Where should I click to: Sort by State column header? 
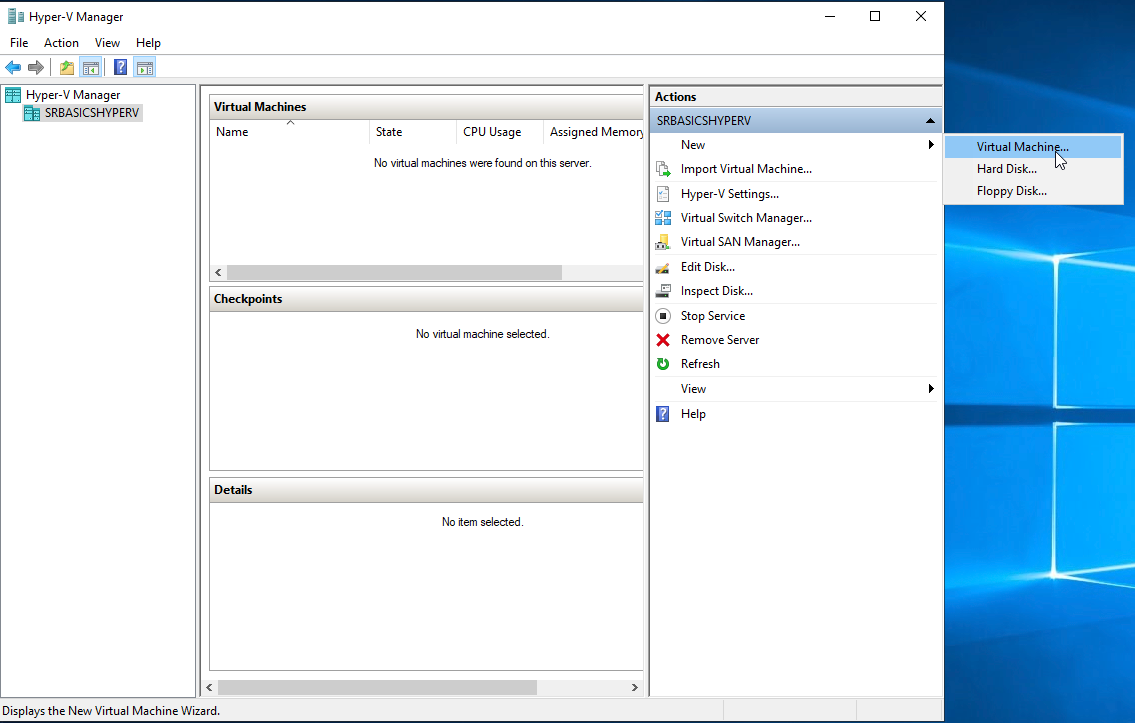413,132
